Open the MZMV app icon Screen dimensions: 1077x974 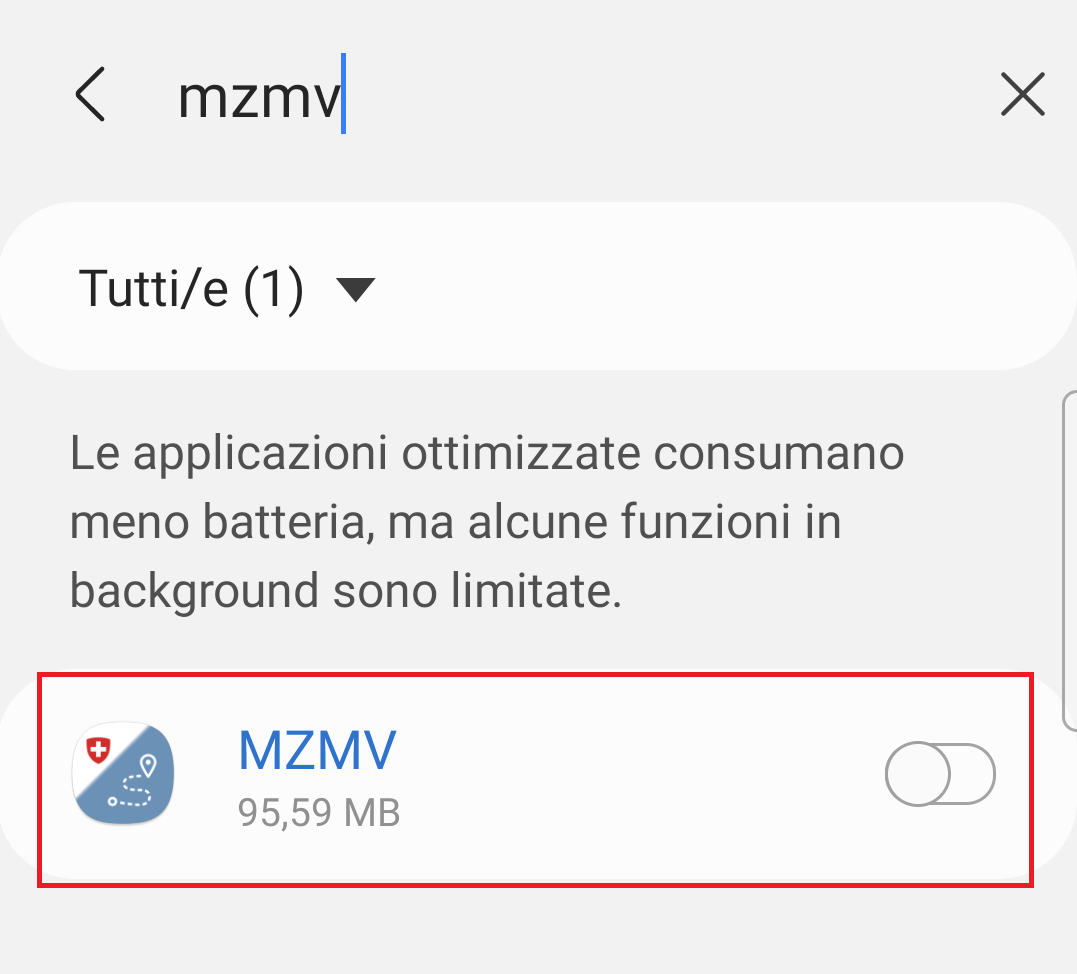(x=123, y=773)
